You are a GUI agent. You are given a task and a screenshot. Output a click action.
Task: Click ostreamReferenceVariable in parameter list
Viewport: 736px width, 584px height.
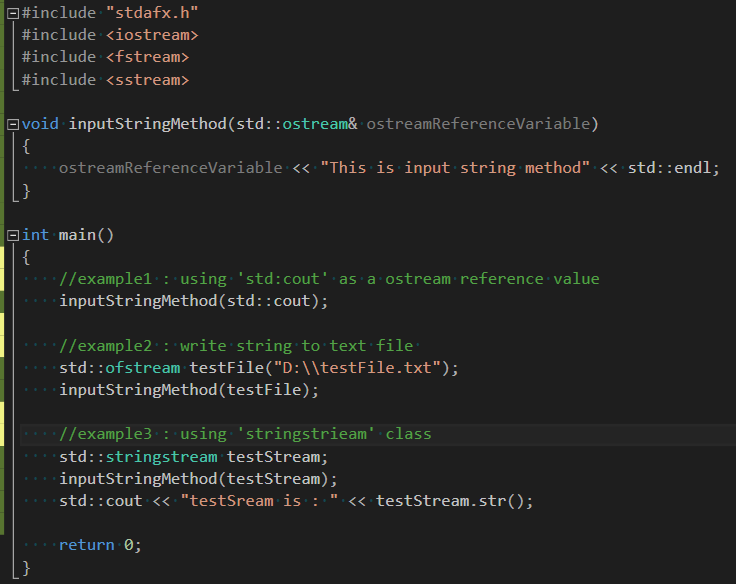point(478,124)
